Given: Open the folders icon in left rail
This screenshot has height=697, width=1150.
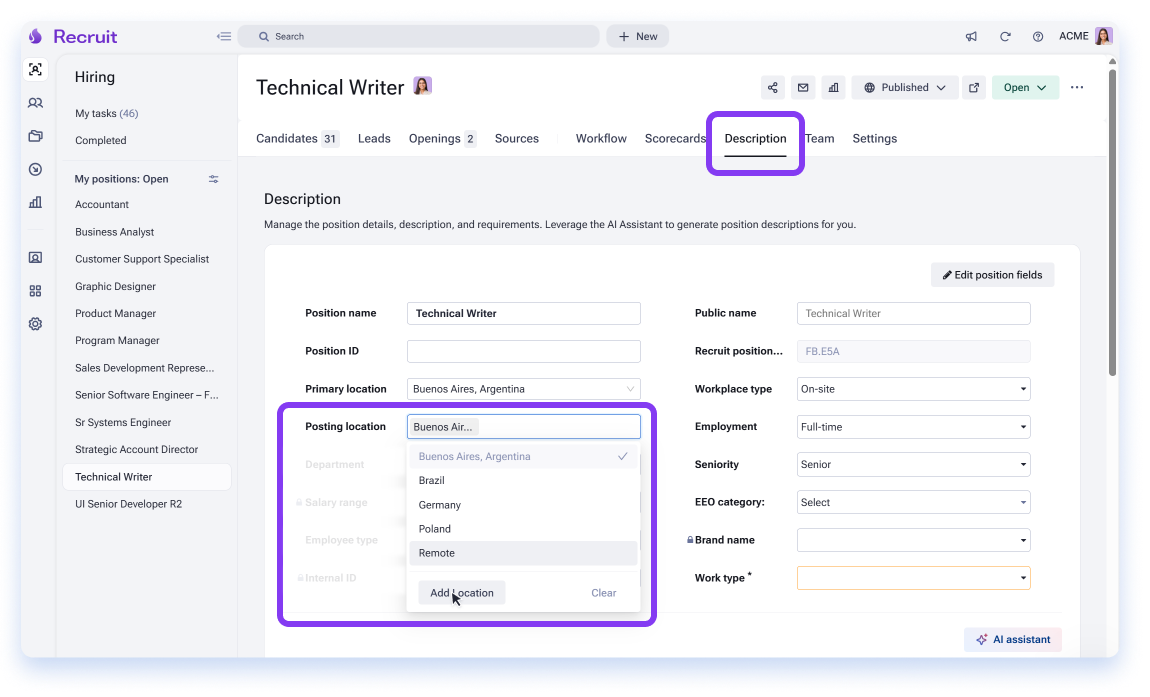Looking at the screenshot, I should [35, 136].
